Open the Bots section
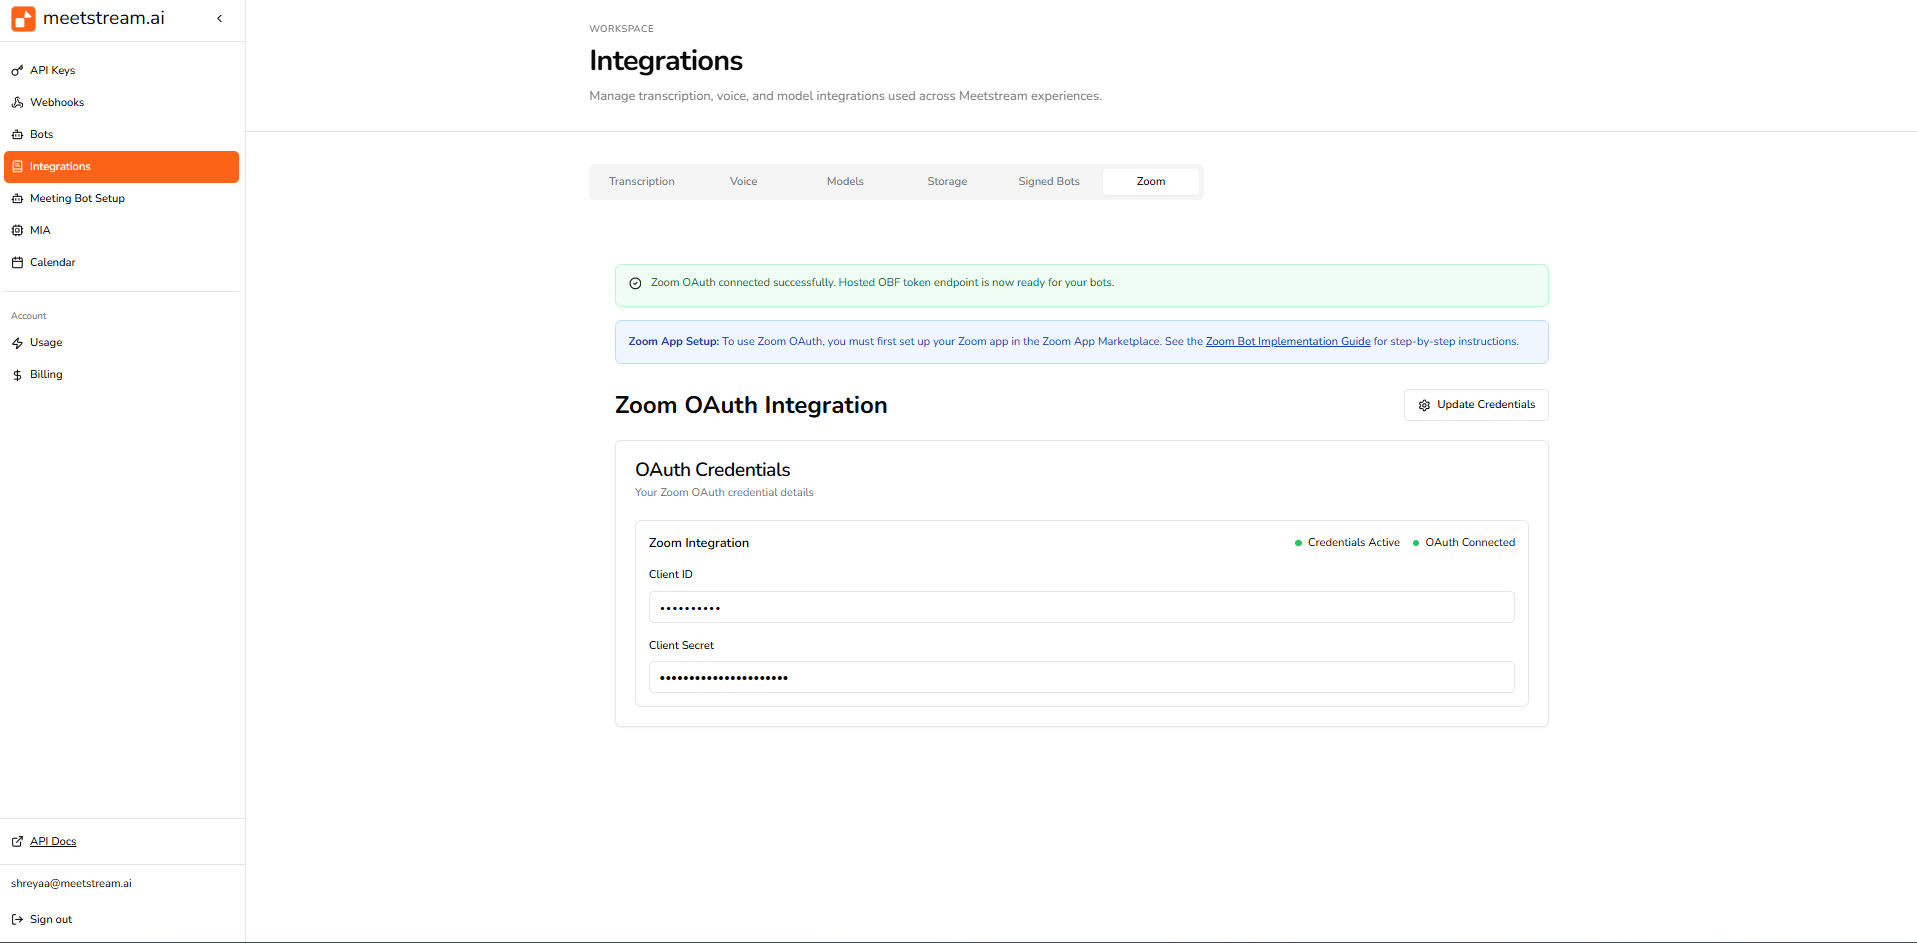This screenshot has width=1917, height=943. tap(122, 135)
